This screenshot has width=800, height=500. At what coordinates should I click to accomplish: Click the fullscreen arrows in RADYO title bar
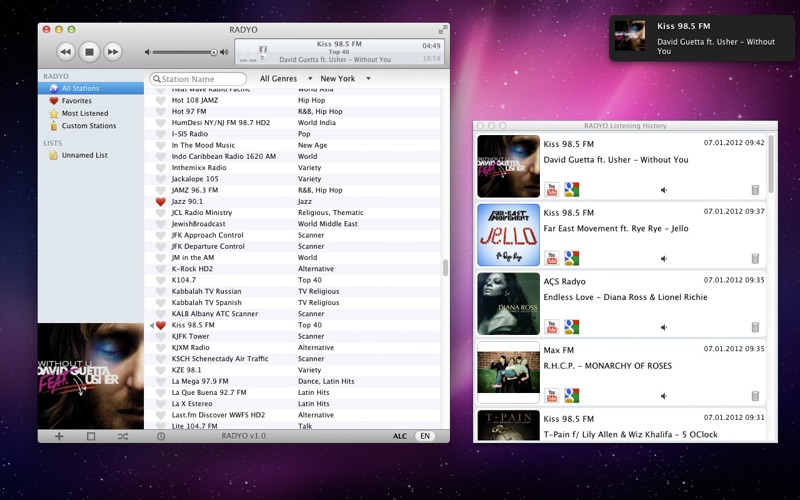click(x=442, y=30)
